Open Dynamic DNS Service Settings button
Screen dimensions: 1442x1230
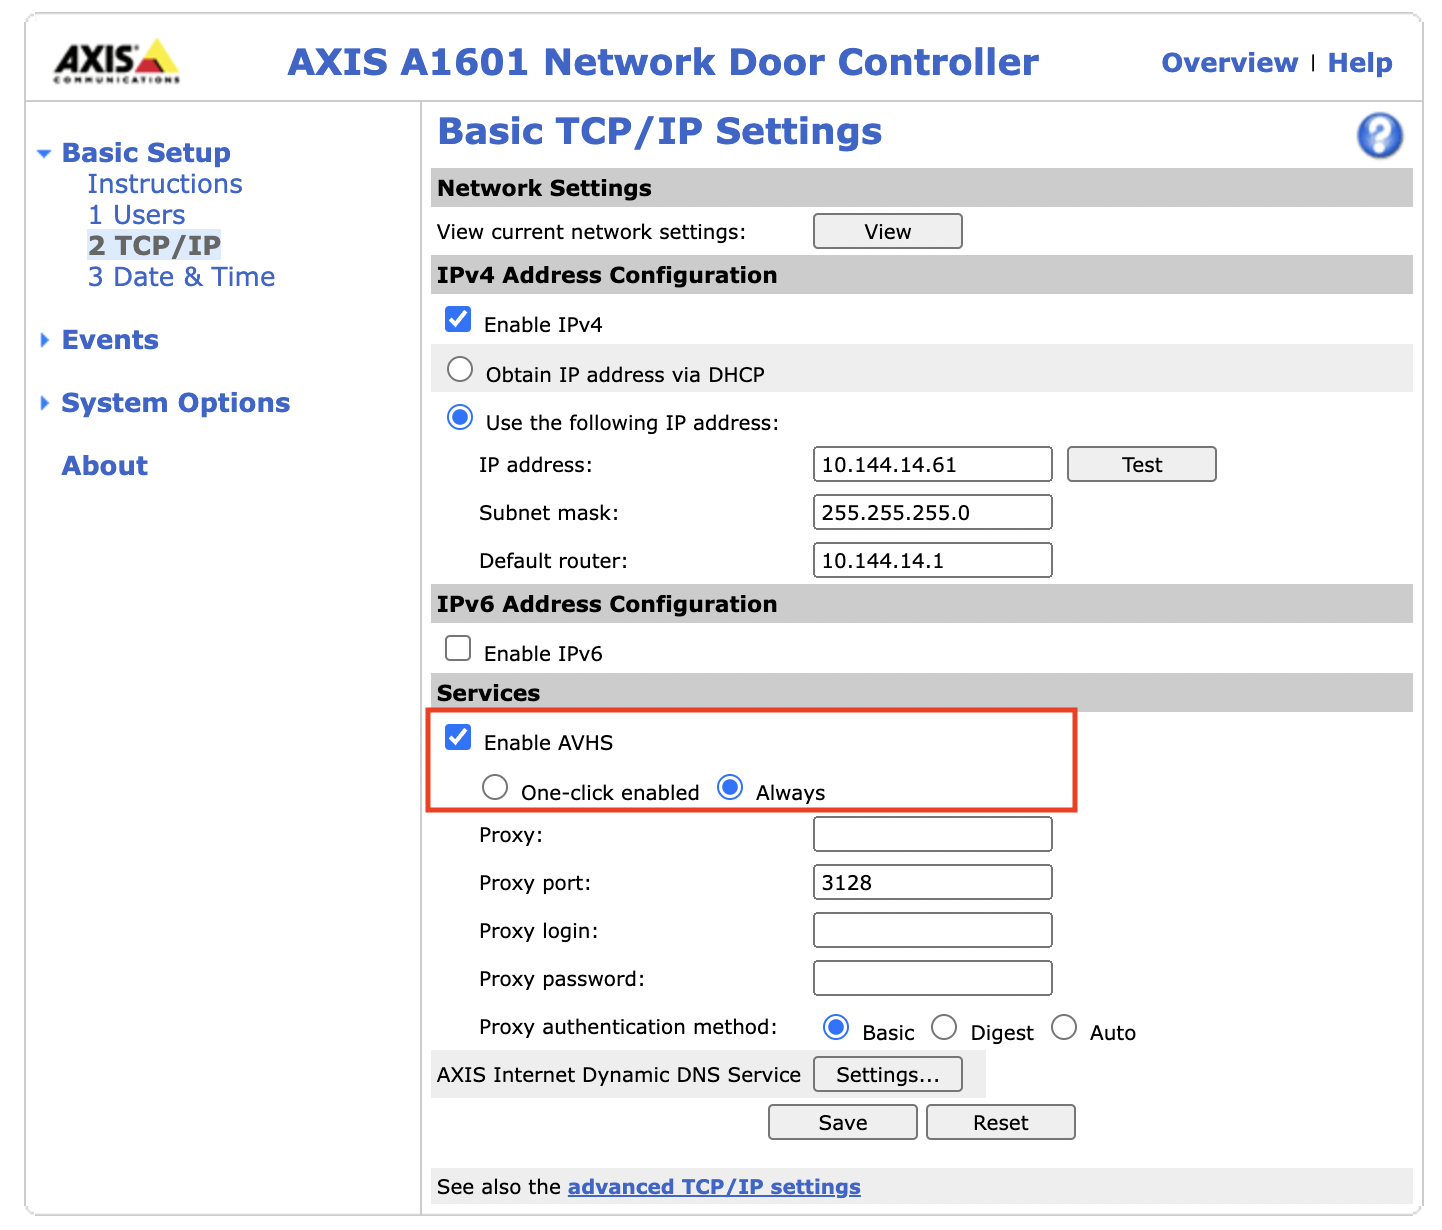pos(888,1074)
